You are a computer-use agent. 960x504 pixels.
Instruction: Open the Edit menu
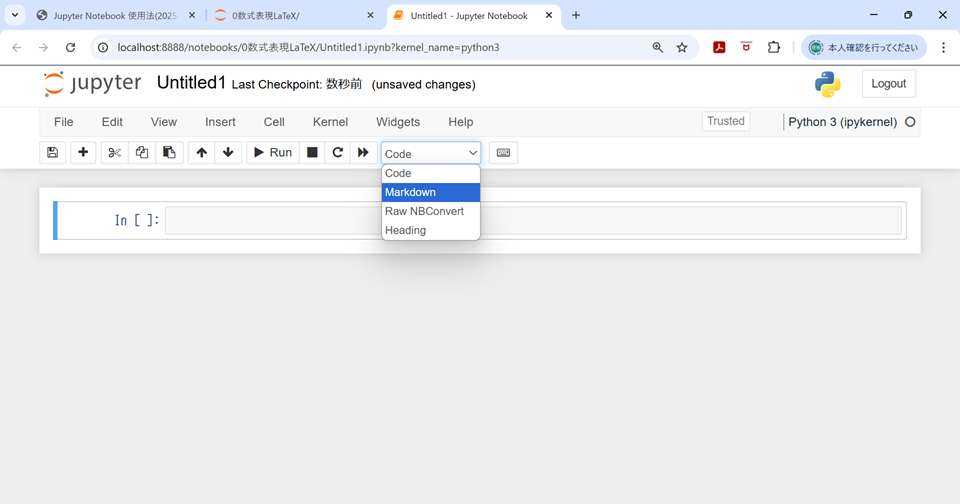click(112, 122)
